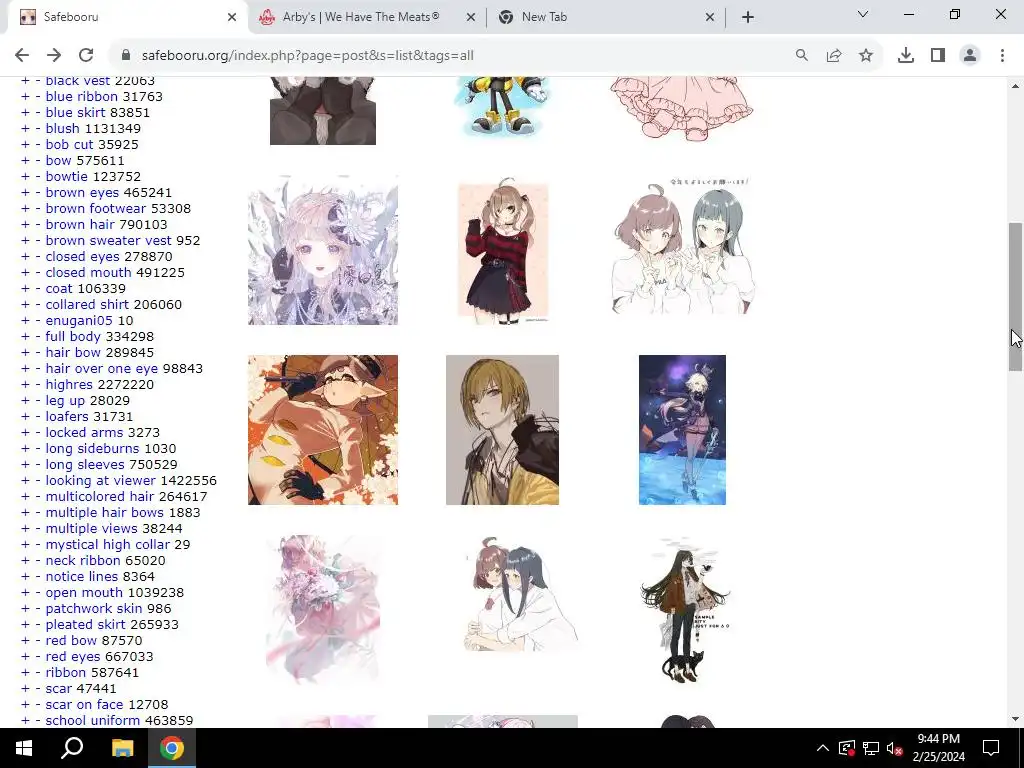Open girl in red striped sweater thumbnail

pyautogui.click(x=502, y=251)
